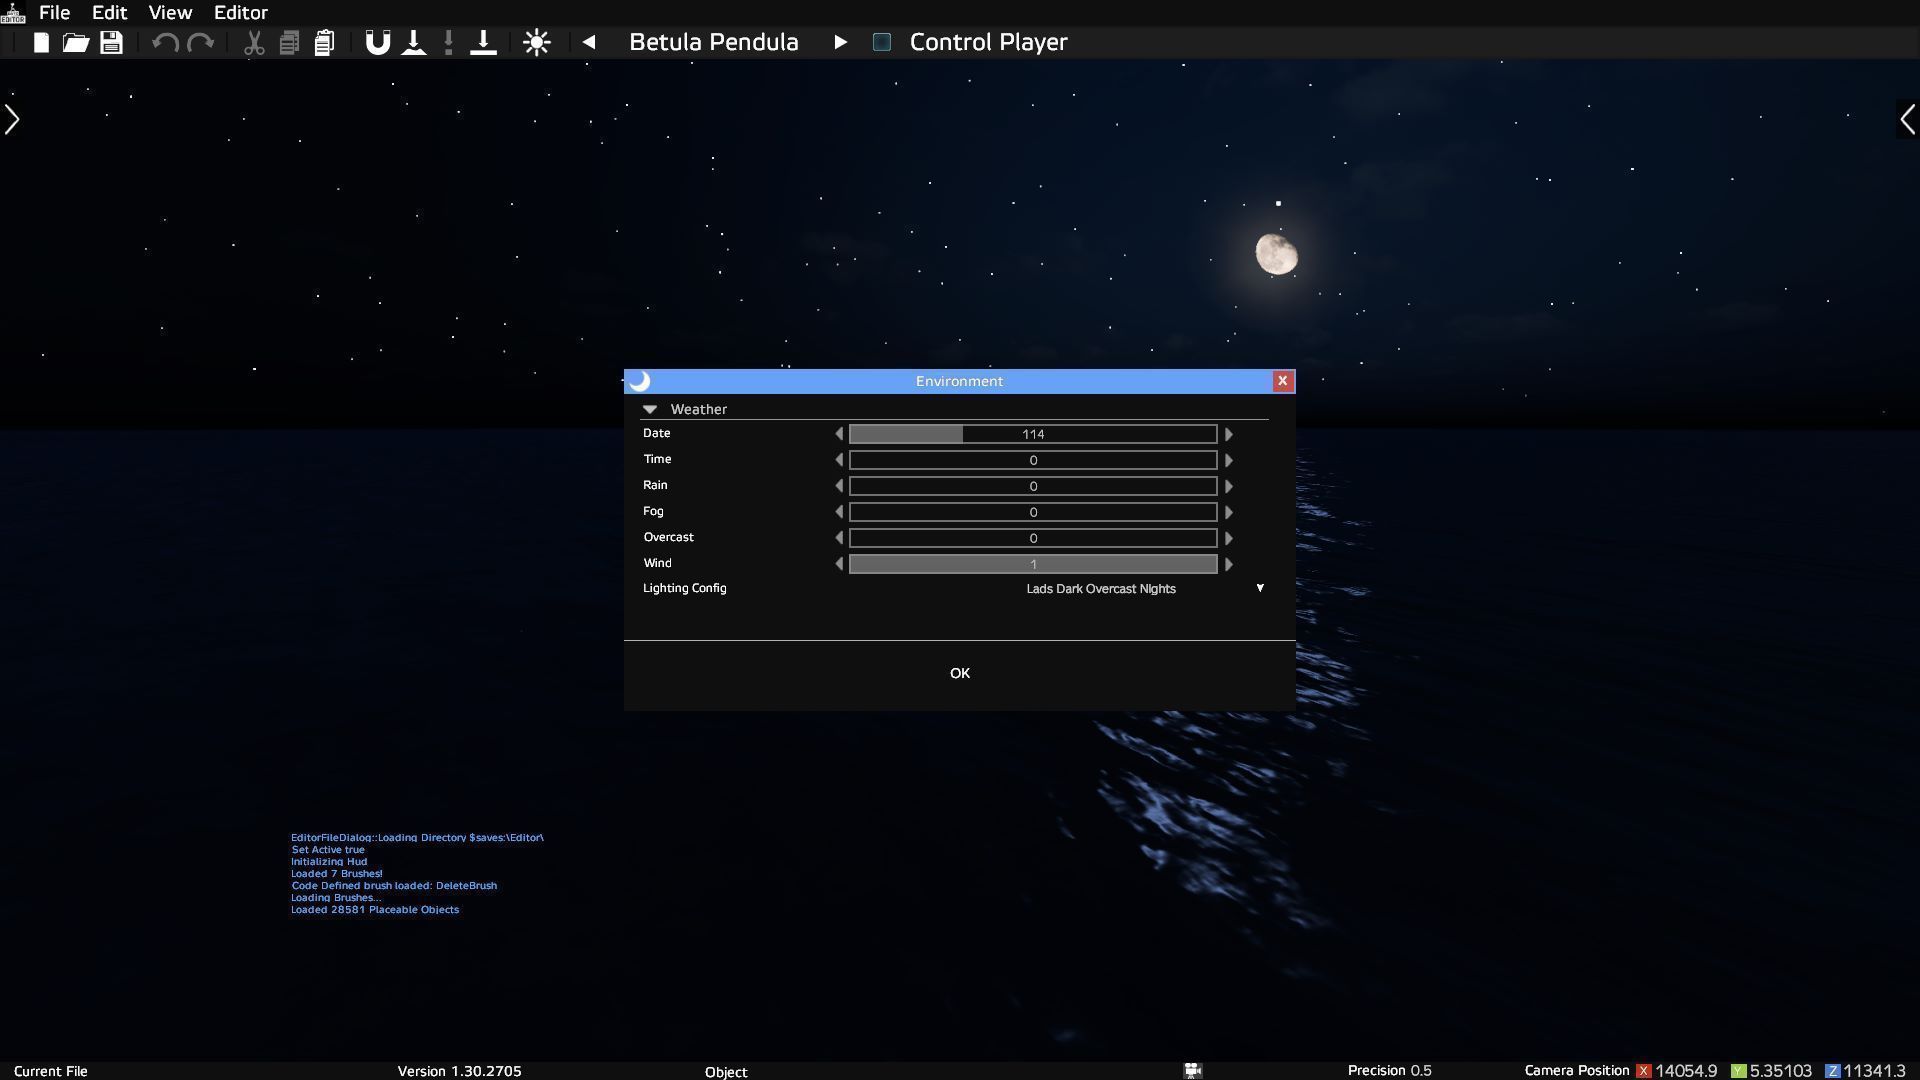Open a file with the folder icon
Image resolution: width=1920 pixels, height=1080 pixels.
point(76,43)
